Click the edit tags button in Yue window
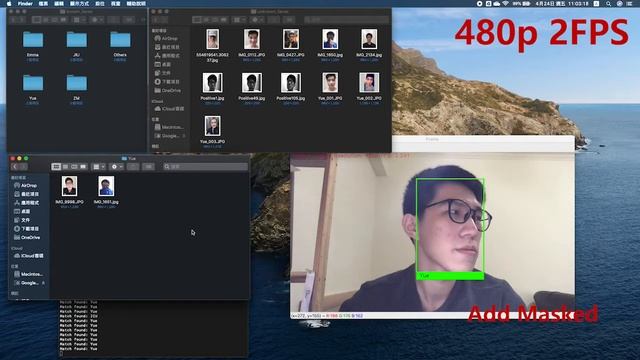 (149, 167)
